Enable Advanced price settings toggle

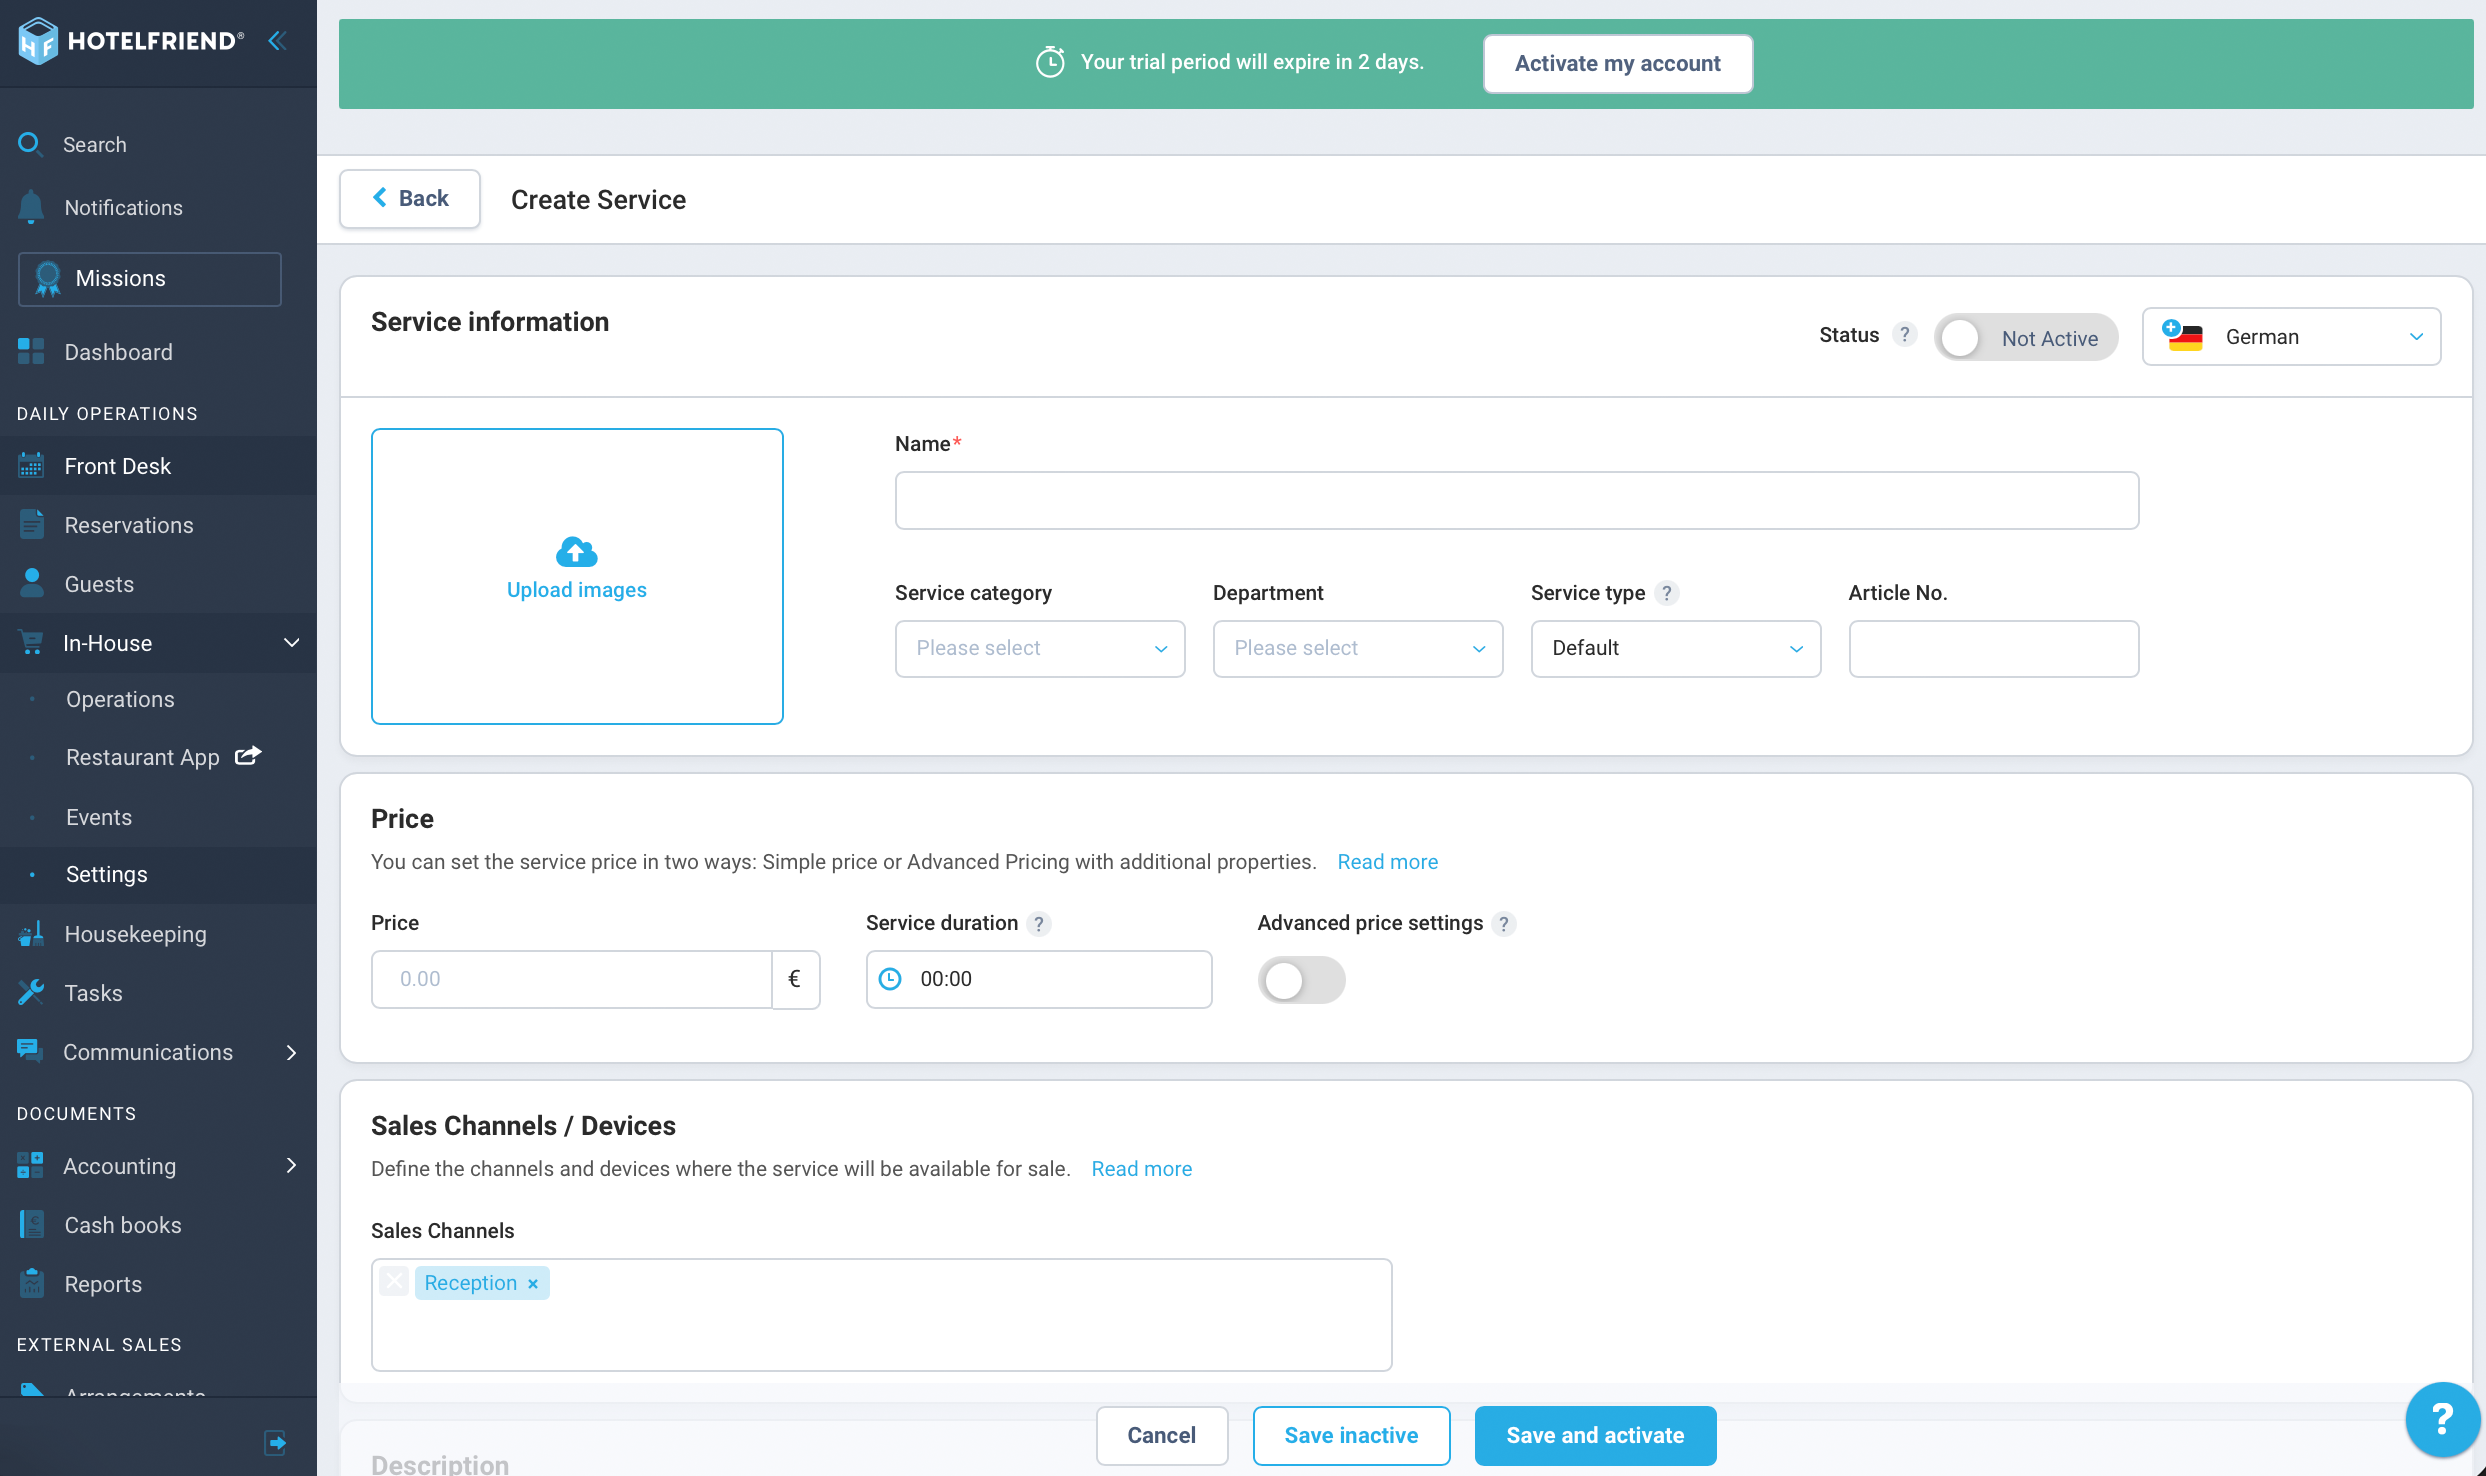pos(1301,980)
